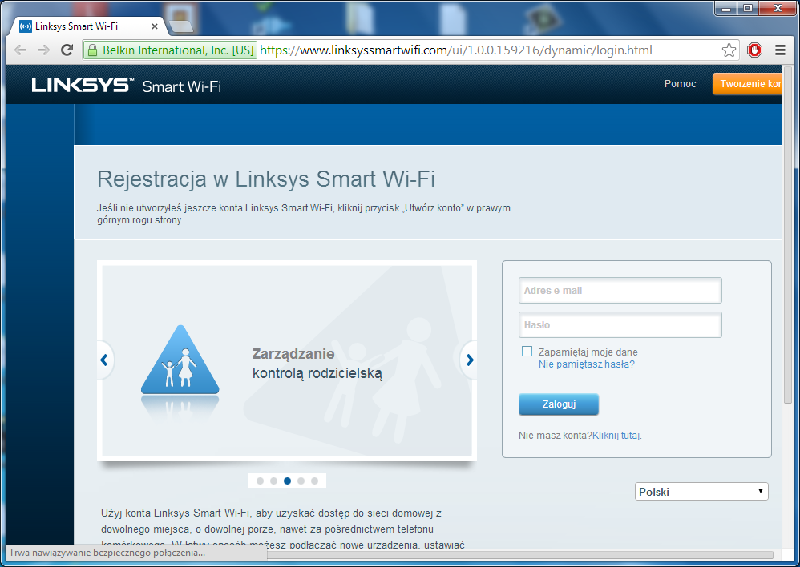This screenshot has height=567, width=800.
Task: Click the Użyj konta Linksys Smart Wi-Fi paragraph
Action: click(282, 529)
